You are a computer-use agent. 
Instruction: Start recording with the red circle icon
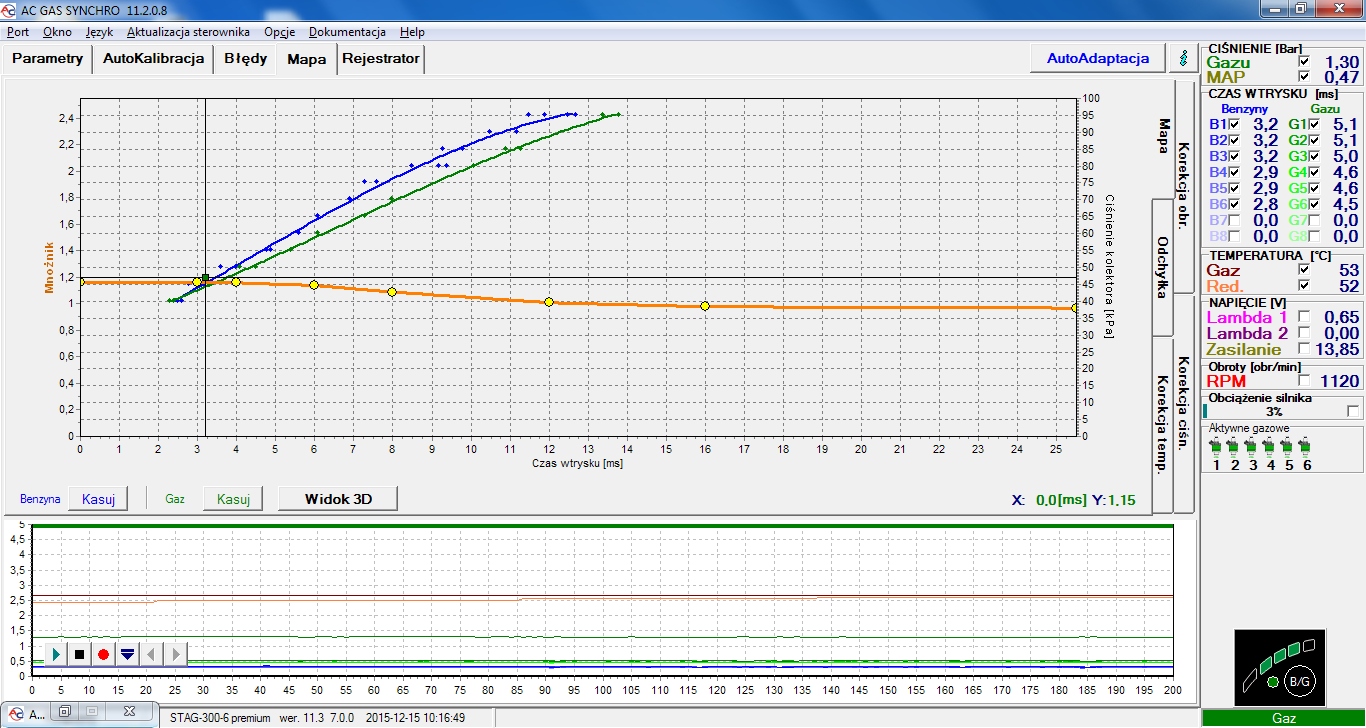click(x=103, y=654)
